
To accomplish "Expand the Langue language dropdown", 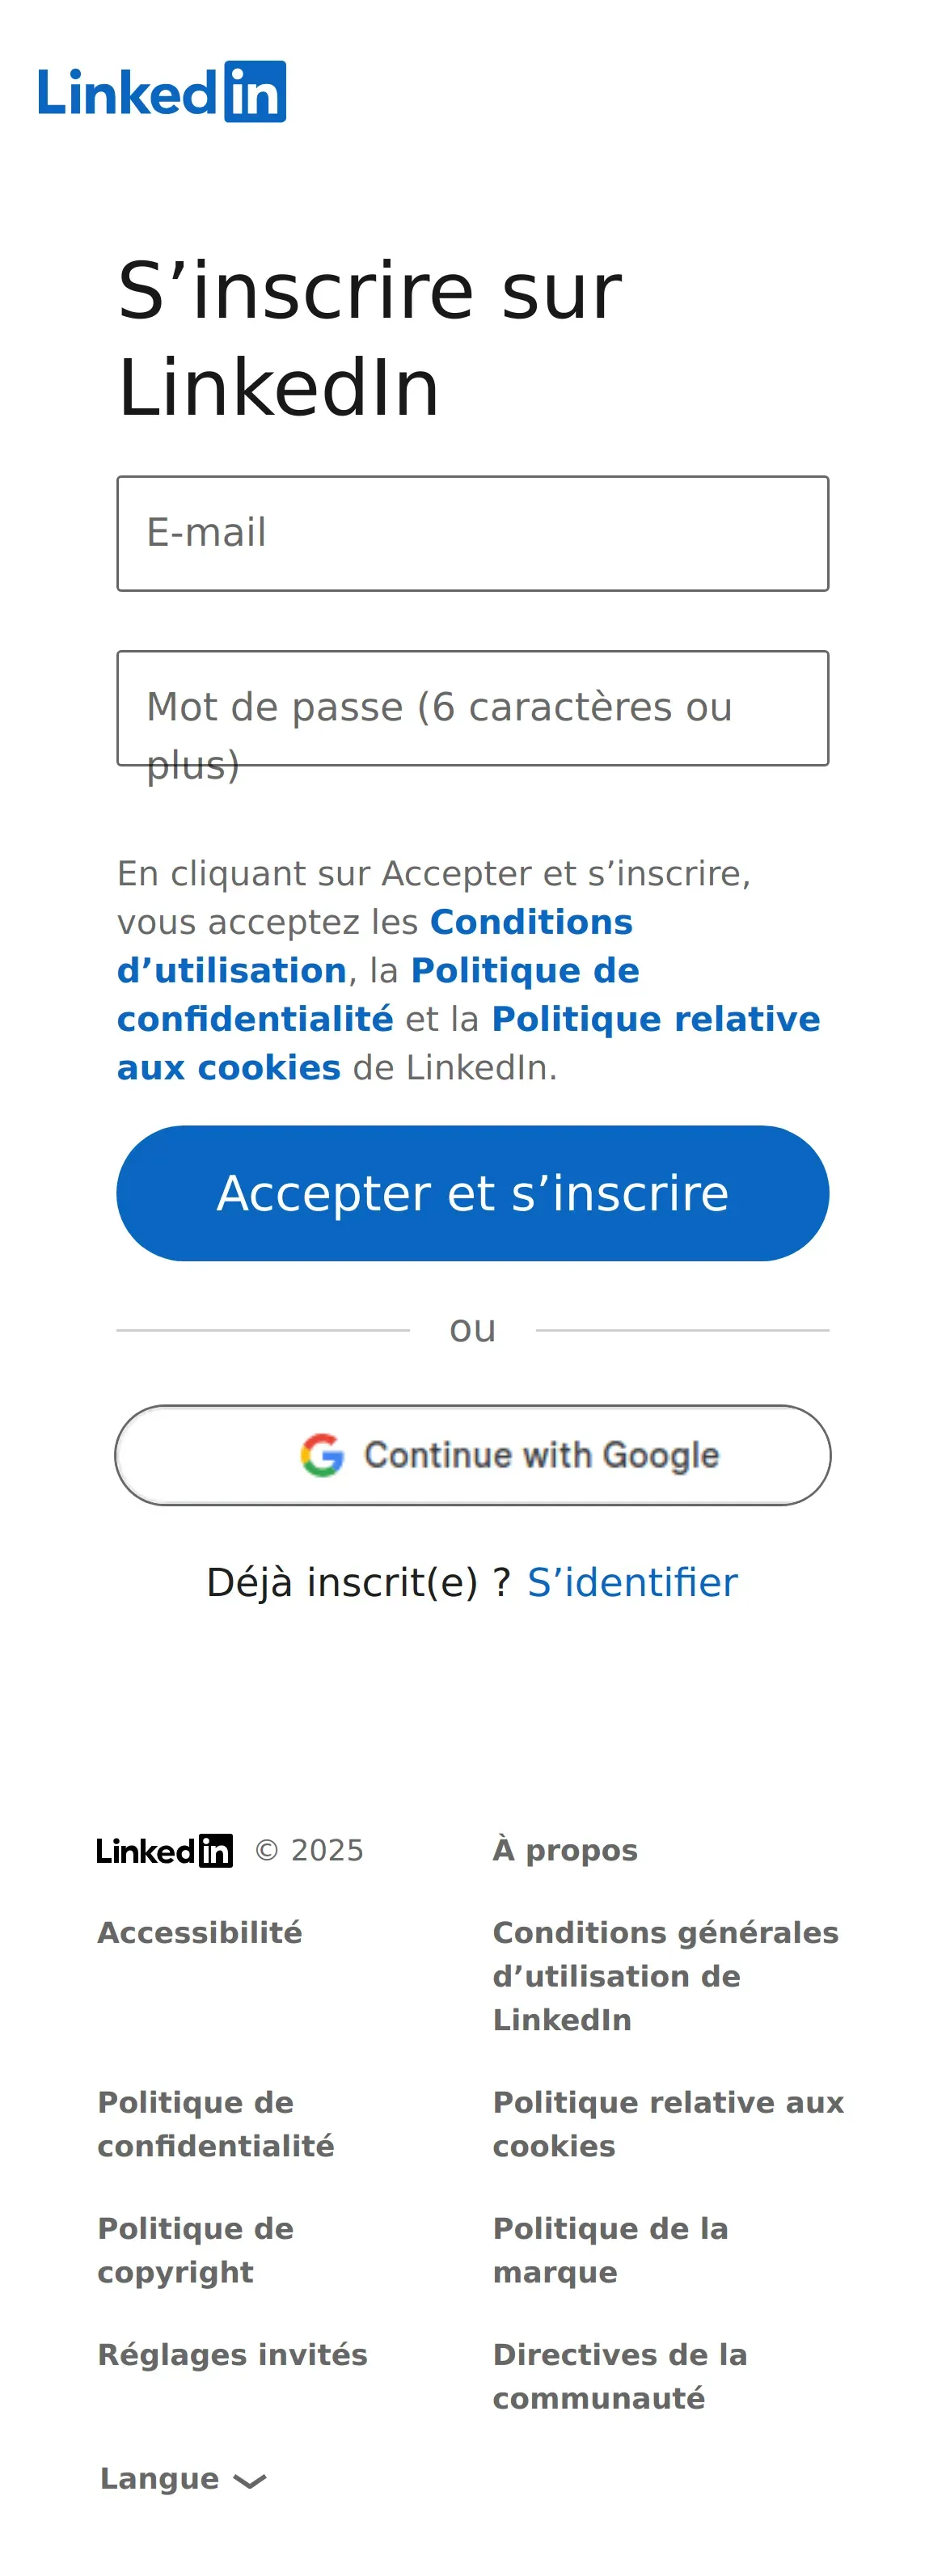I will point(183,2479).
